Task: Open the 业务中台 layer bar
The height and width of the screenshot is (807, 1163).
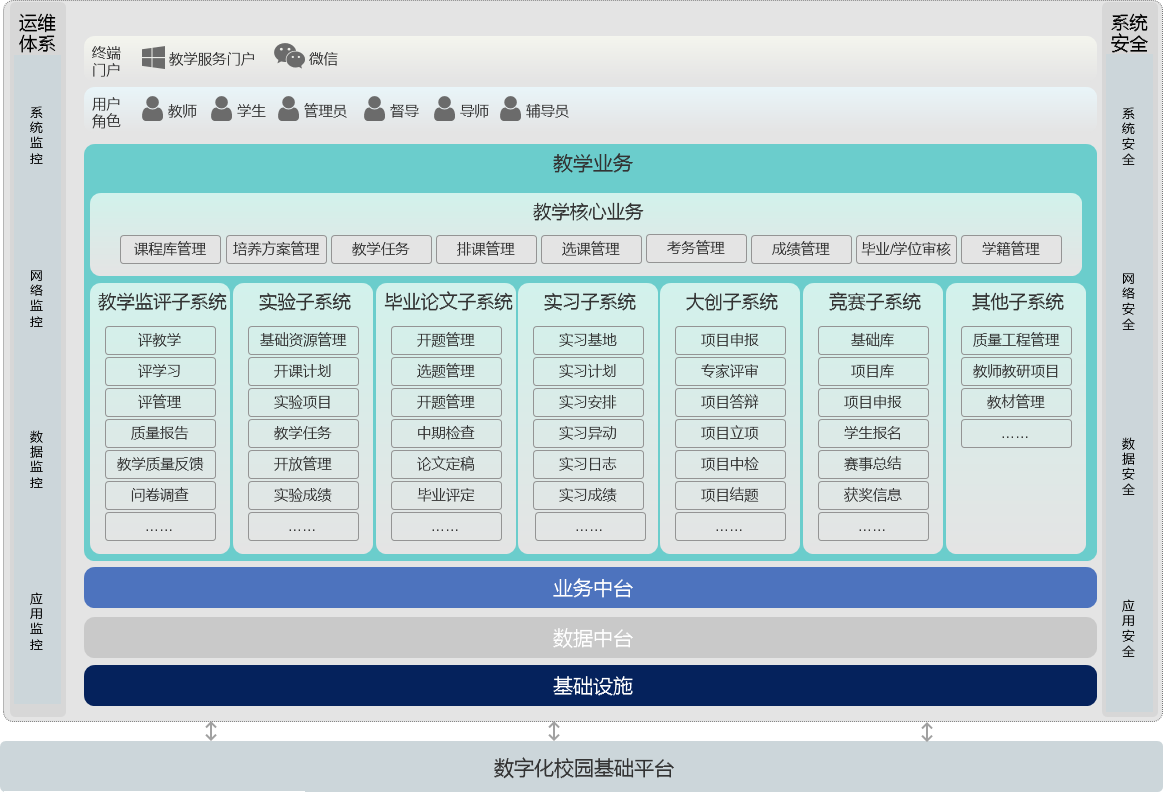Action: pos(590,588)
